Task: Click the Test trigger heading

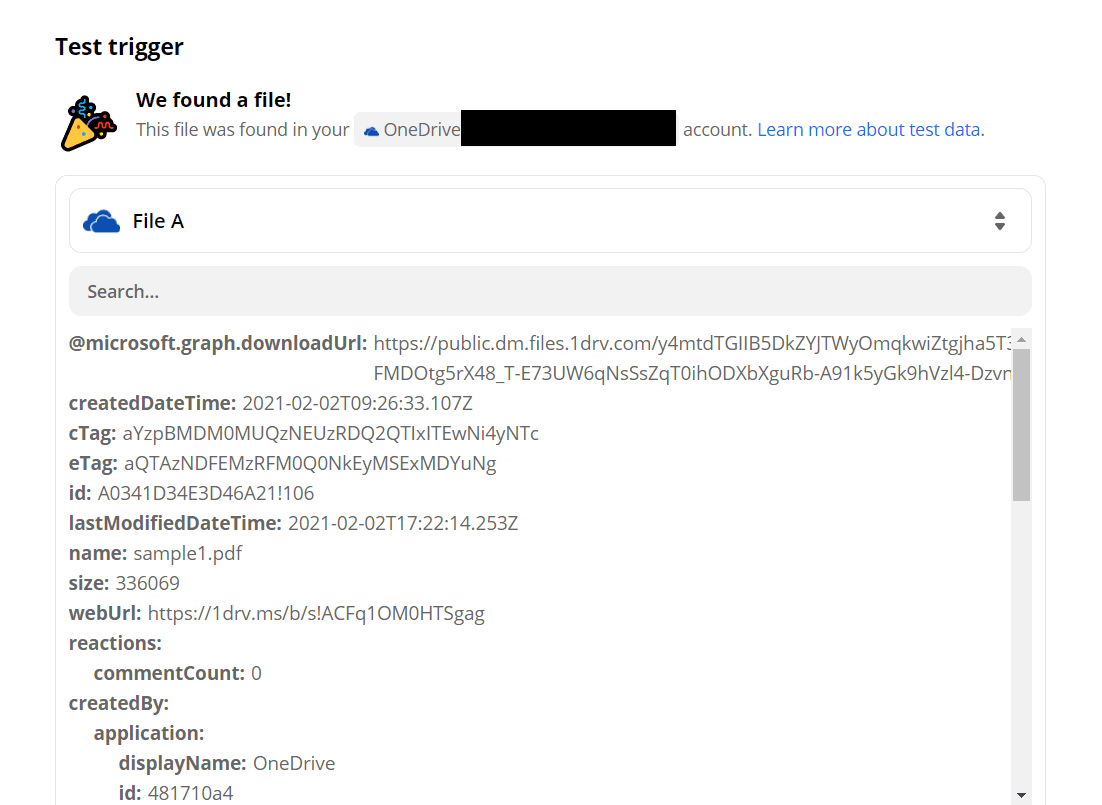Action: (119, 46)
